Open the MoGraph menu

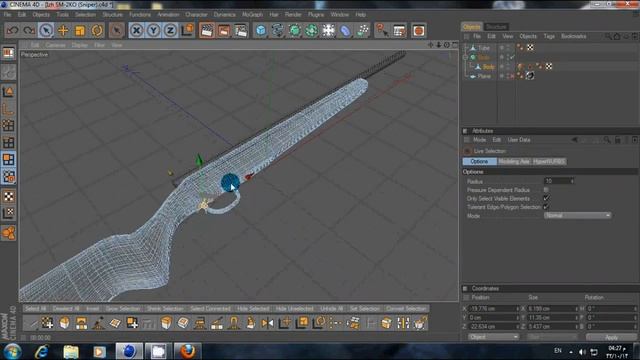tap(252, 14)
